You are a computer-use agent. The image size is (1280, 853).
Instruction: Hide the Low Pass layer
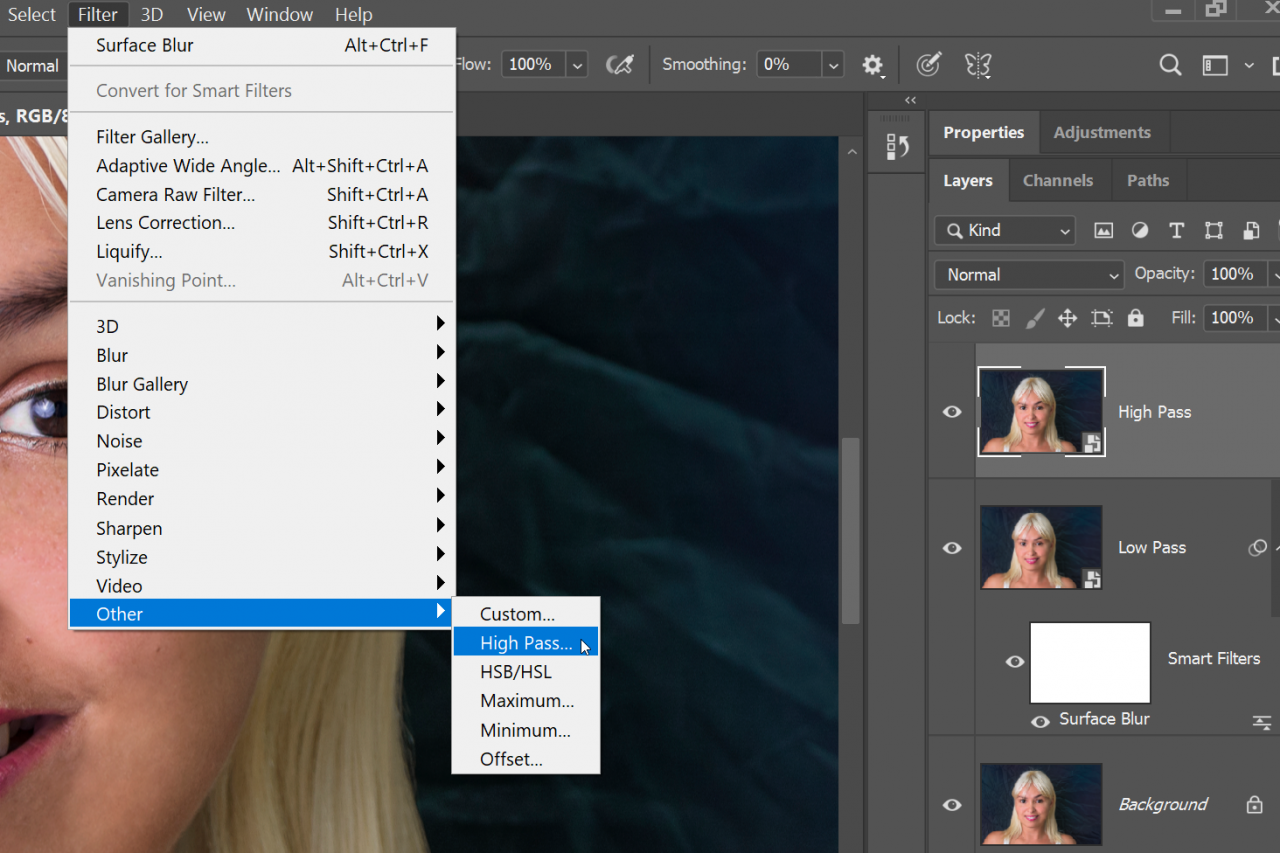(952, 548)
